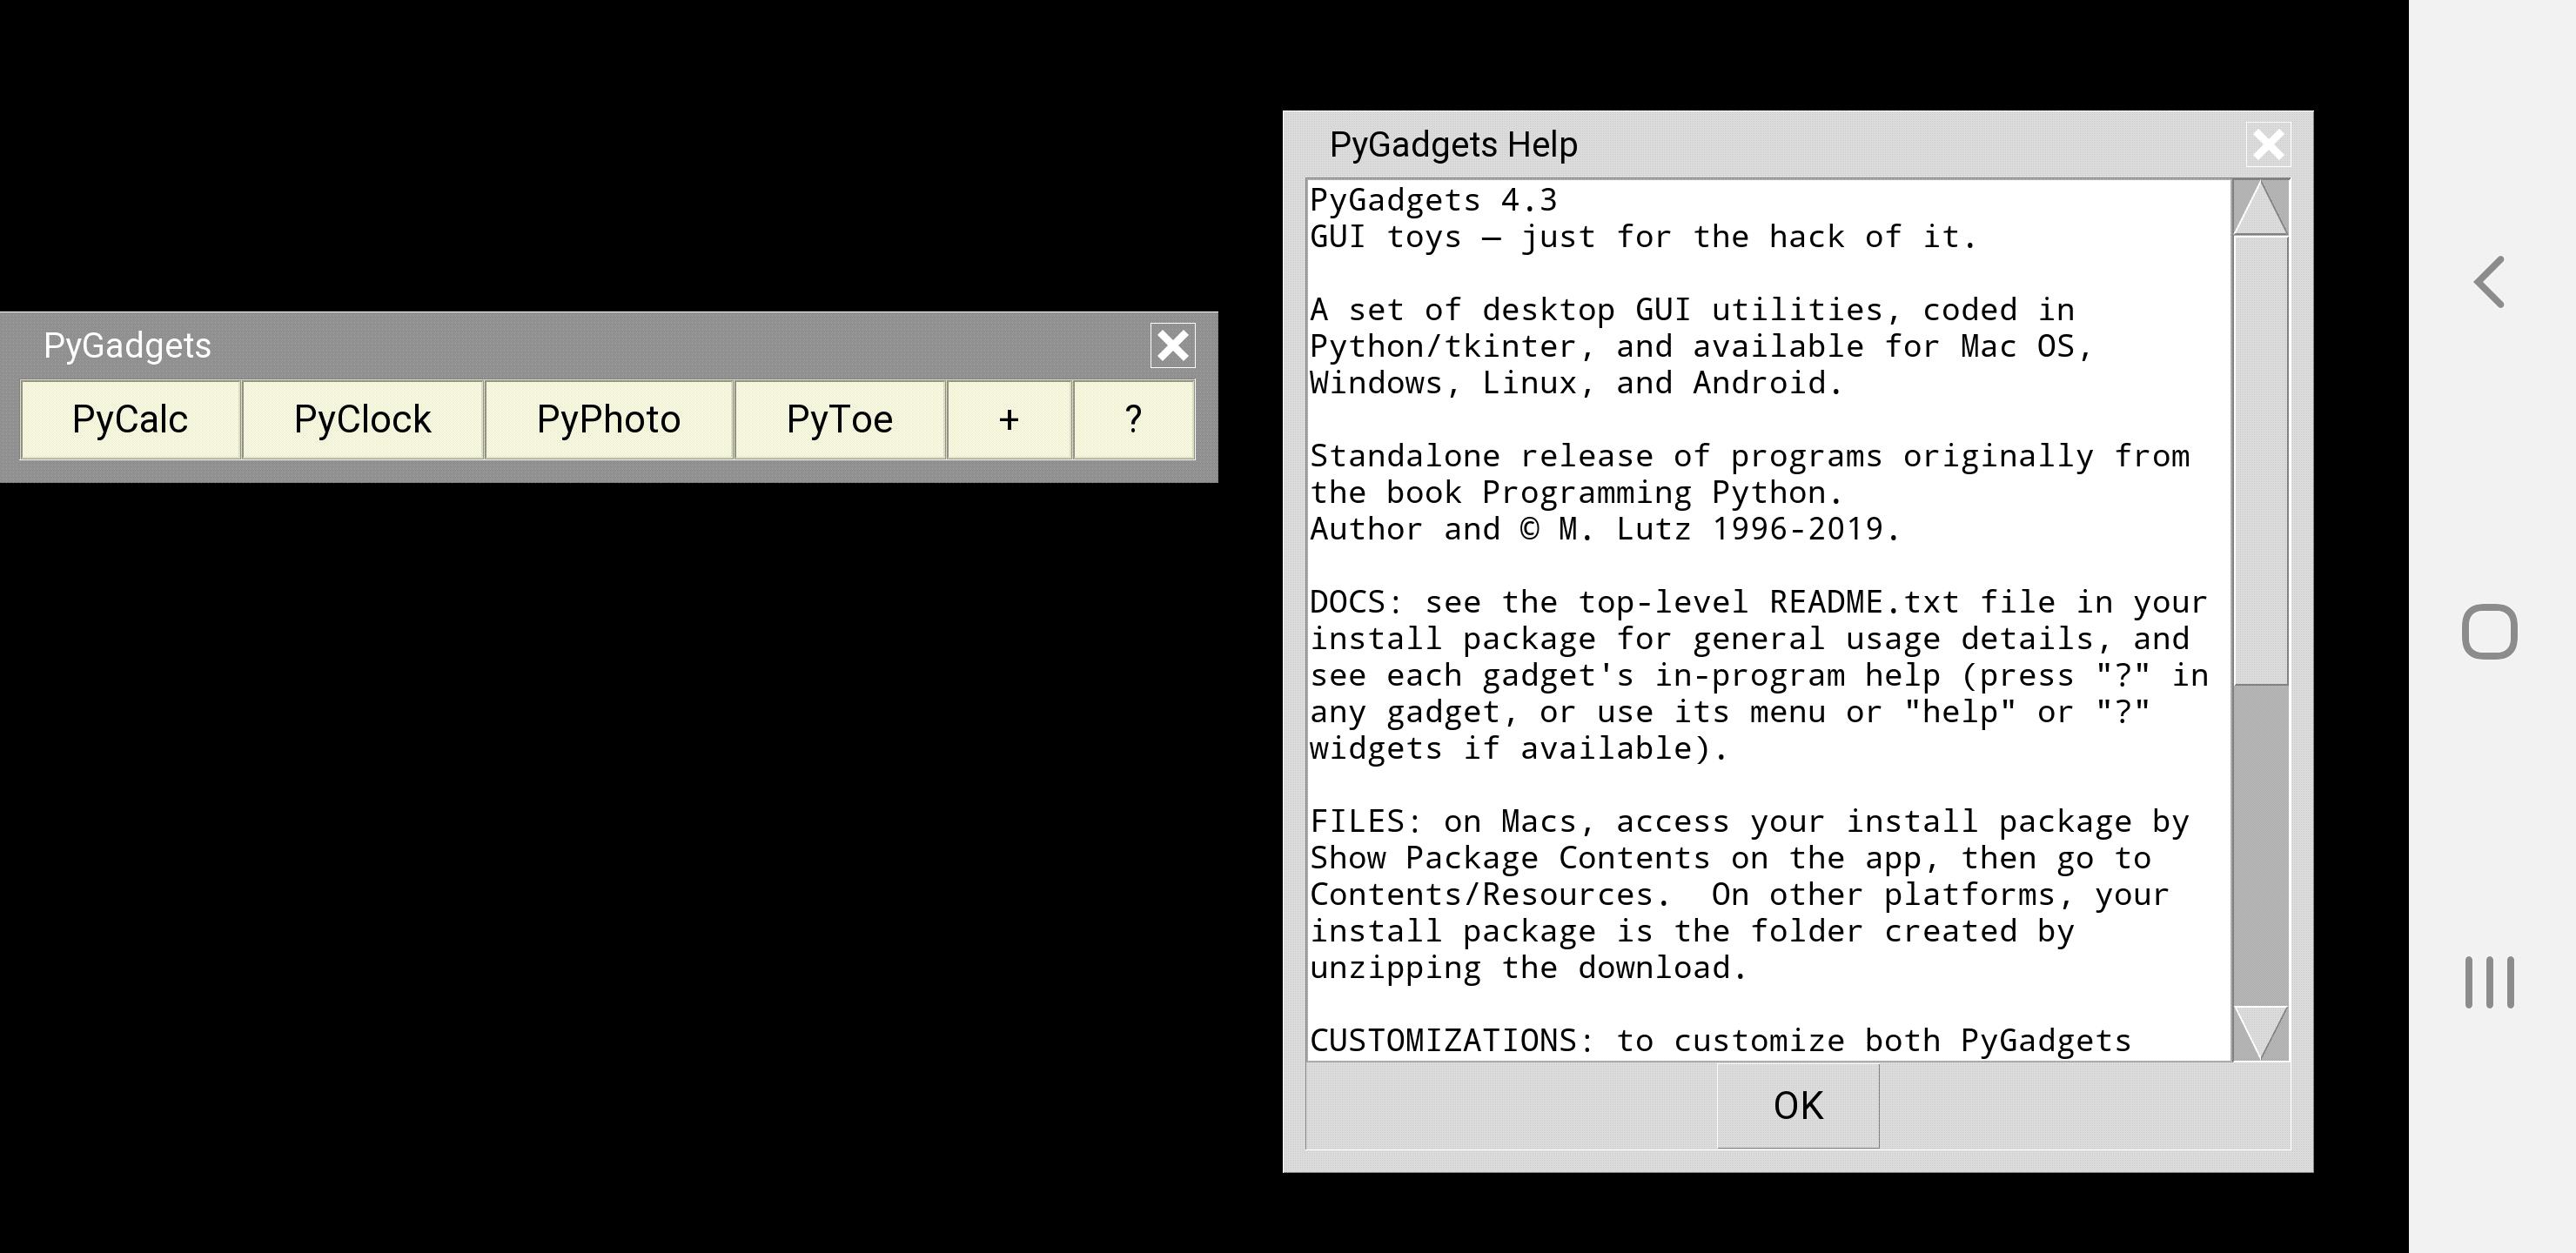This screenshot has width=2576, height=1253.
Task: Click the help scrollbar down arrow
Action: (x=2260, y=1033)
